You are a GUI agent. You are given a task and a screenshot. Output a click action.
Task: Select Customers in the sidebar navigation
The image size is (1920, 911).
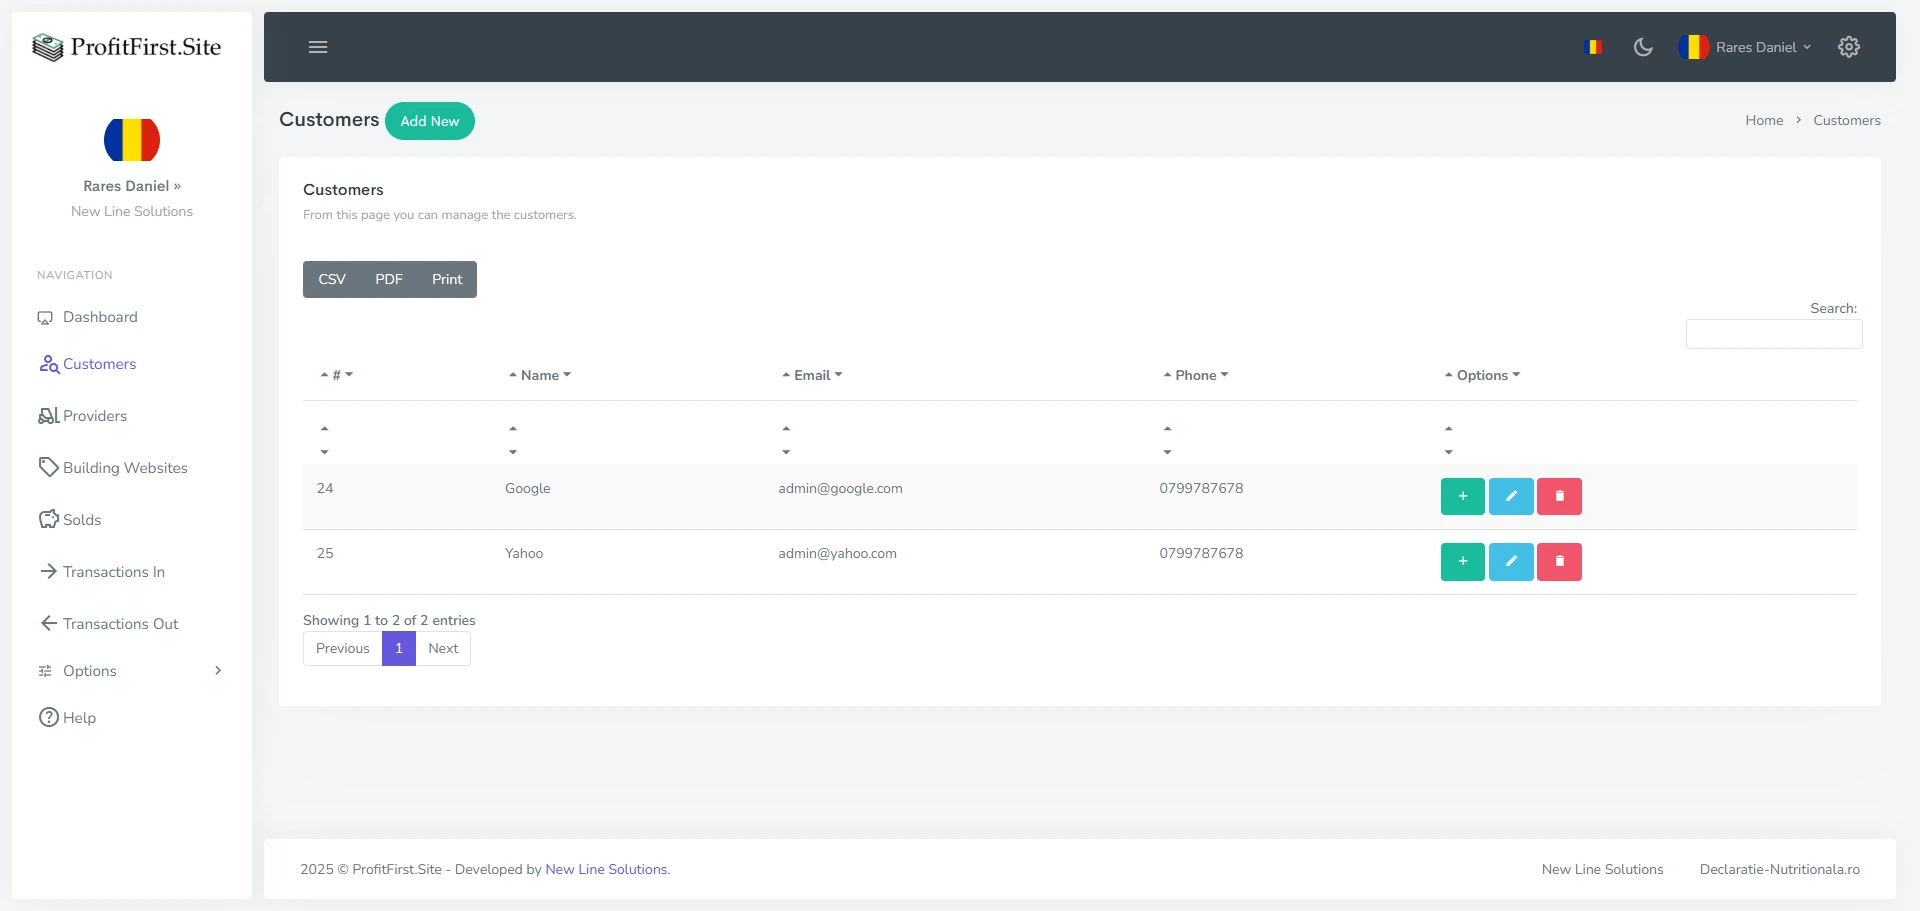coord(98,364)
